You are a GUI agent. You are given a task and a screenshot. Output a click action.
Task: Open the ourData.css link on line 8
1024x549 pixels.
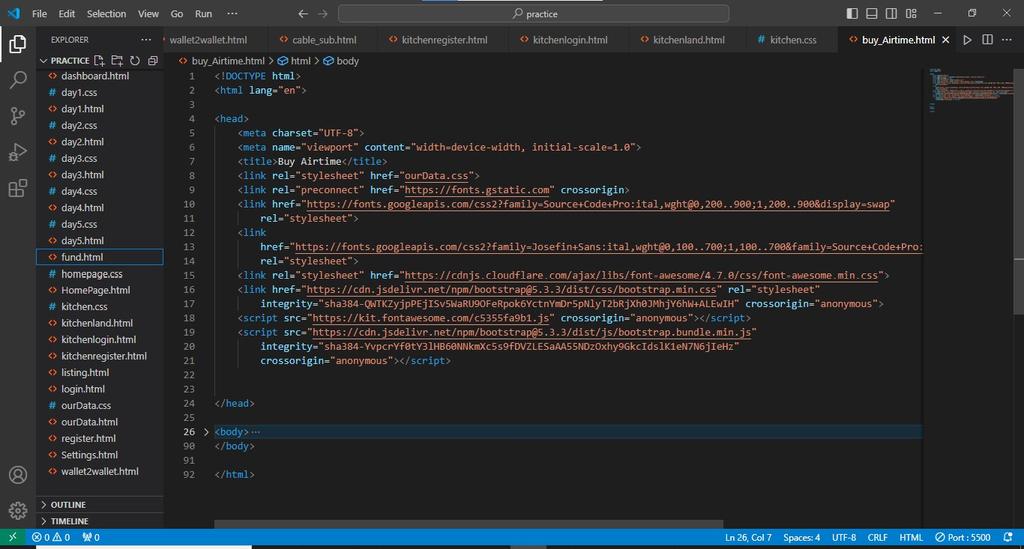pos(436,176)
